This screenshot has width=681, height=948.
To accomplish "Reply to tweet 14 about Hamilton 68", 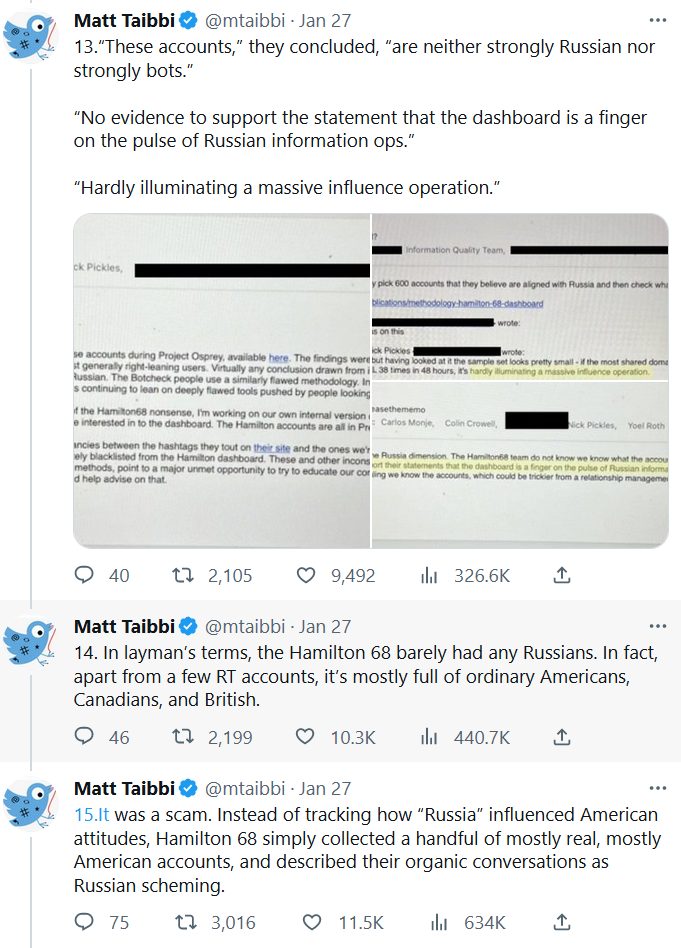I will (85, 737).
